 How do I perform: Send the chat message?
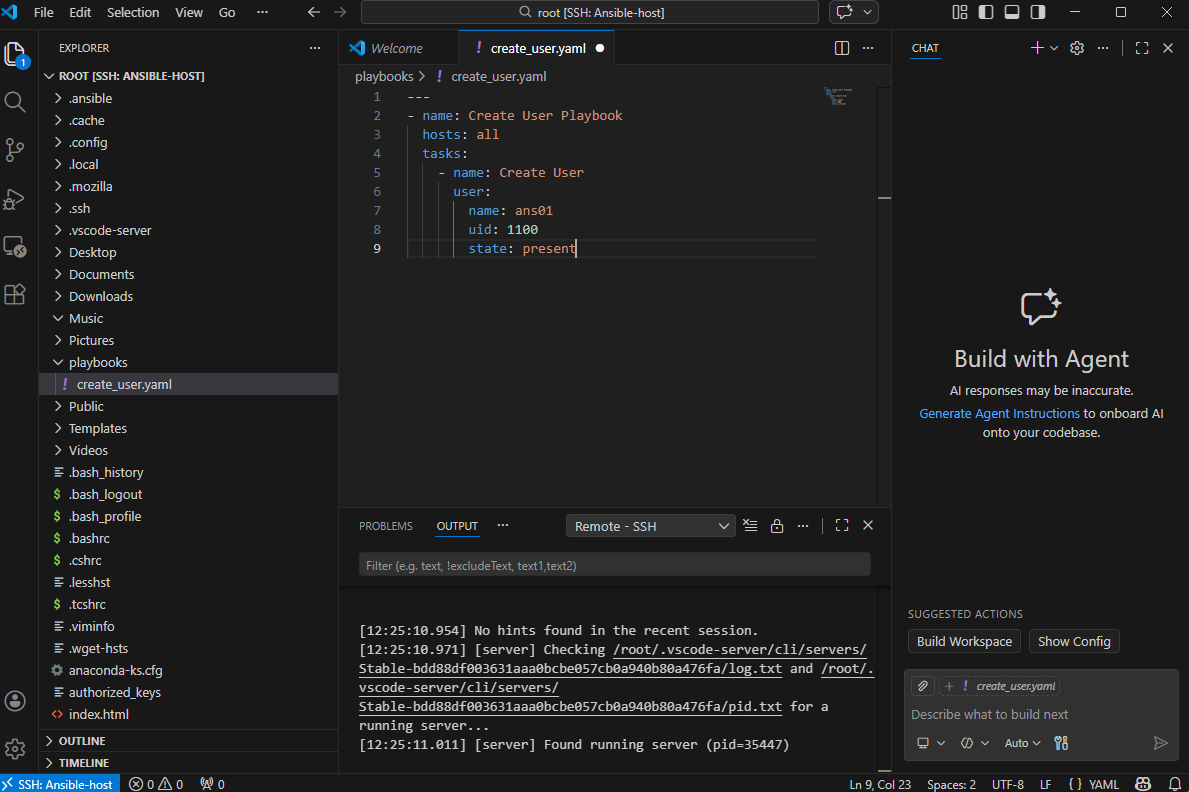coord(1160,743)
